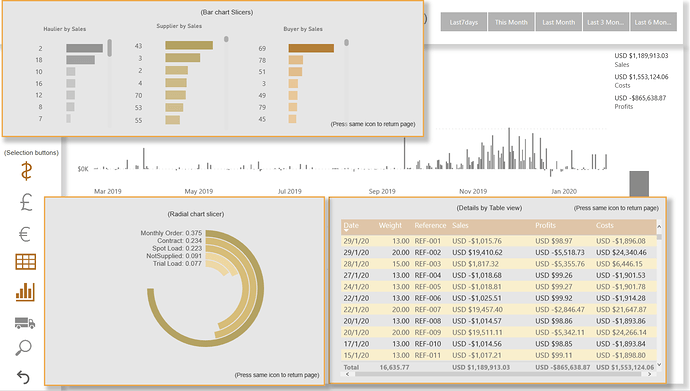Viewport: 690px width, 391px height.
Task: Filter by Last Month button
Action: click(558, 22)
